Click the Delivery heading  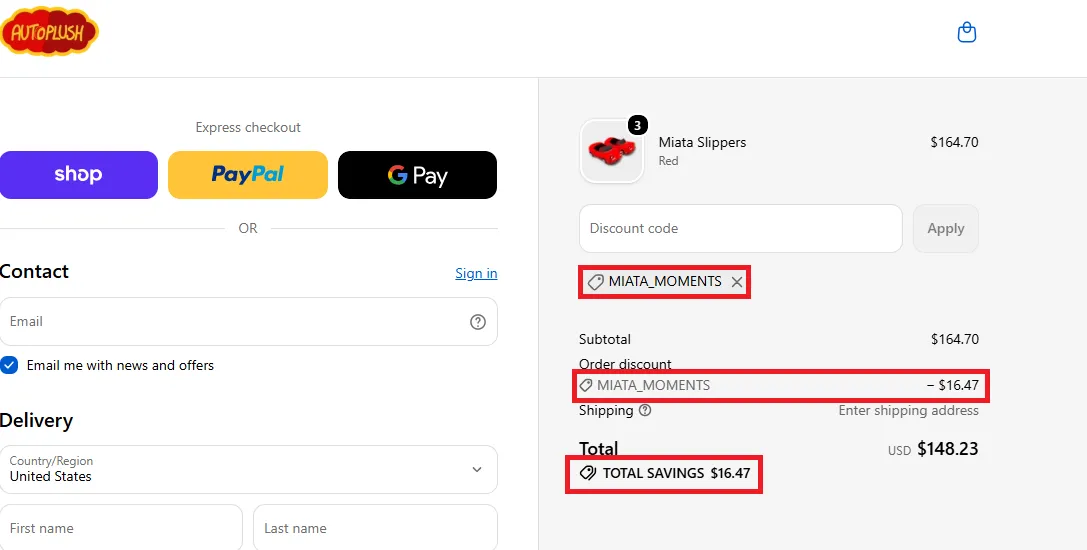pyautogui.click(x=36, y=421)
